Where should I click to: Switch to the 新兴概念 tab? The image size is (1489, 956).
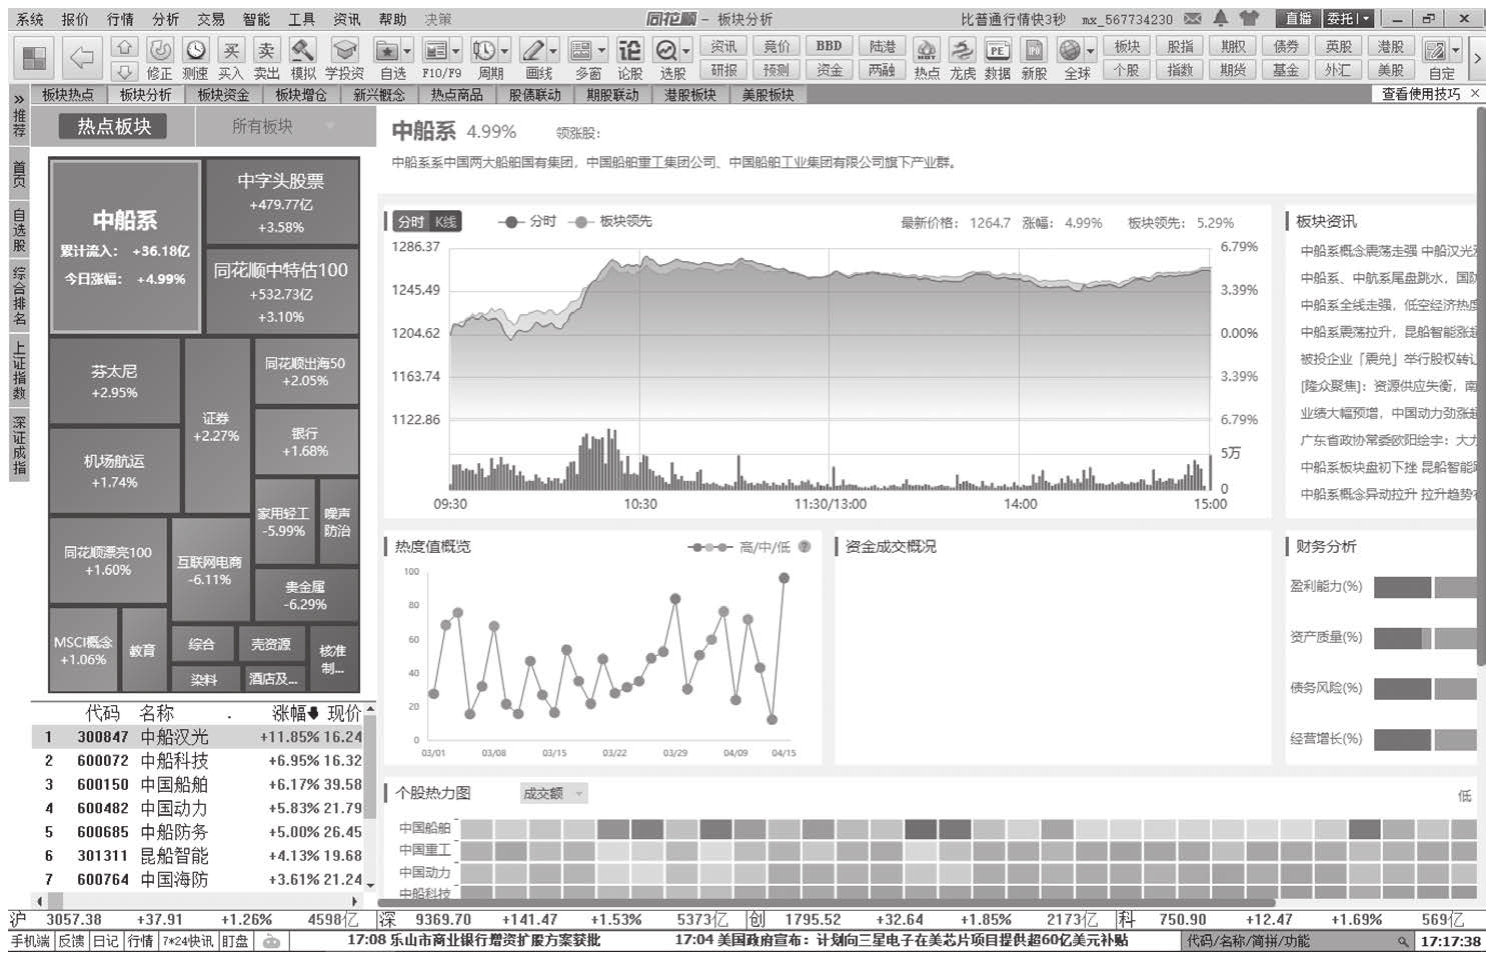click(379, 95)
